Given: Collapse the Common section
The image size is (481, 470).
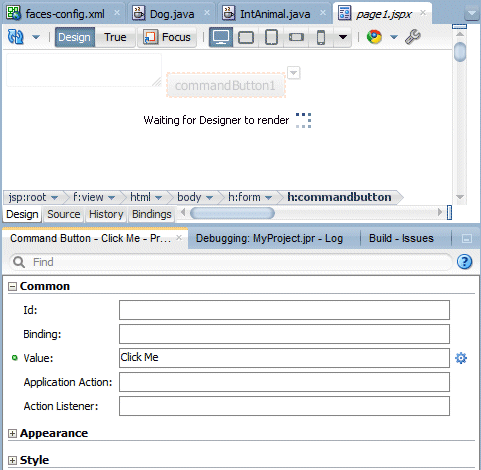Looking at the screenshot, I should coord(12,287).
